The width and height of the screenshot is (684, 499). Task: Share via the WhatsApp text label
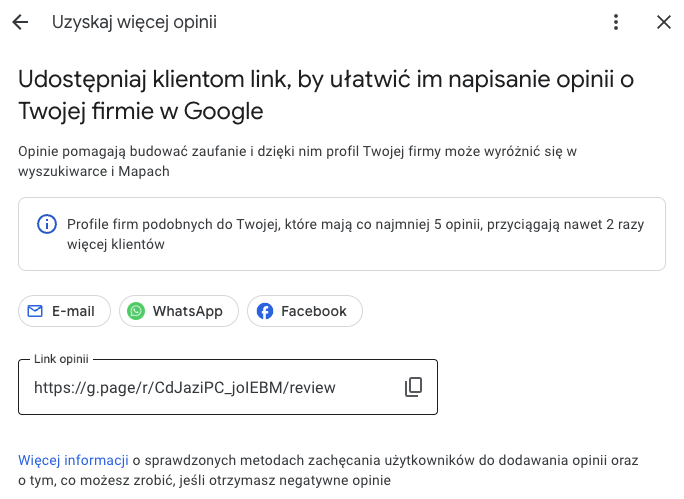[x=187, y=311]
